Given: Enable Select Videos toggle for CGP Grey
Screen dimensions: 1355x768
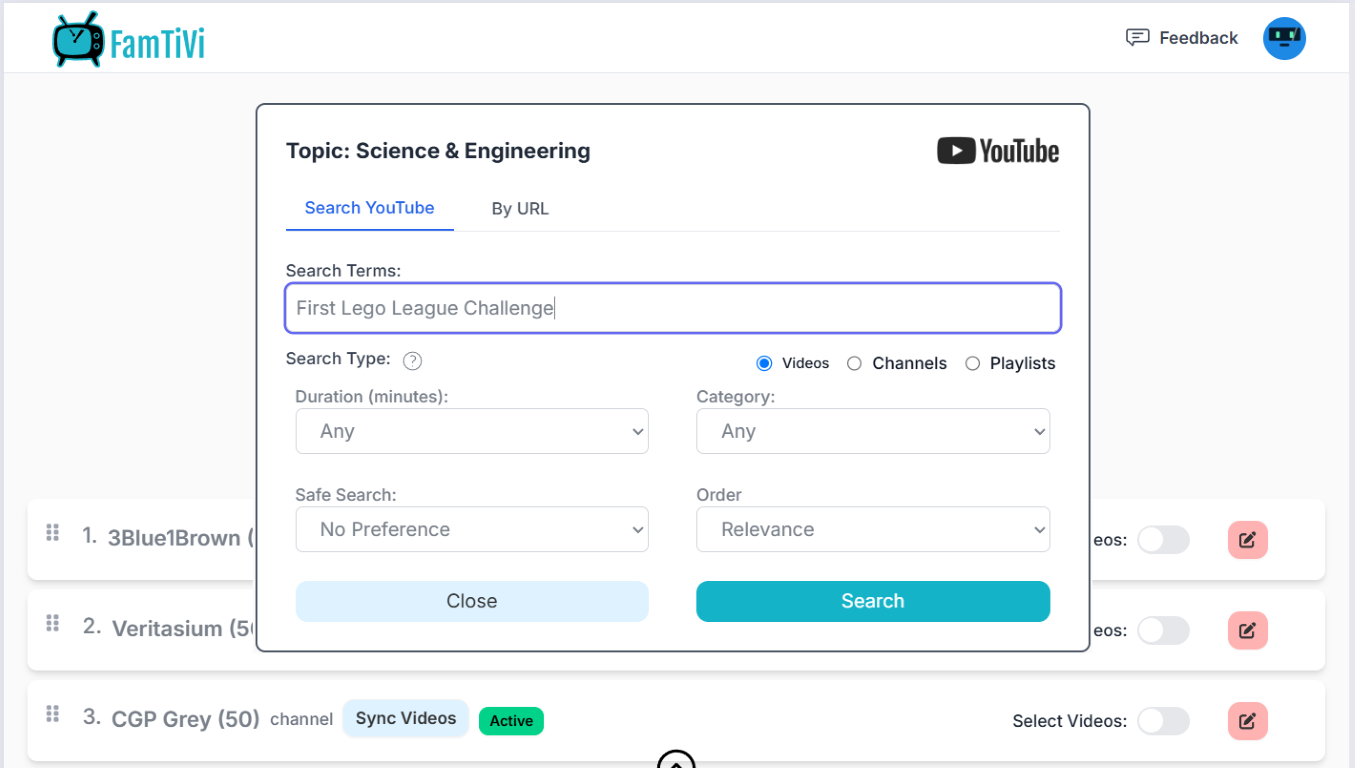Looking at the screenshot, I should (1163, 721).
